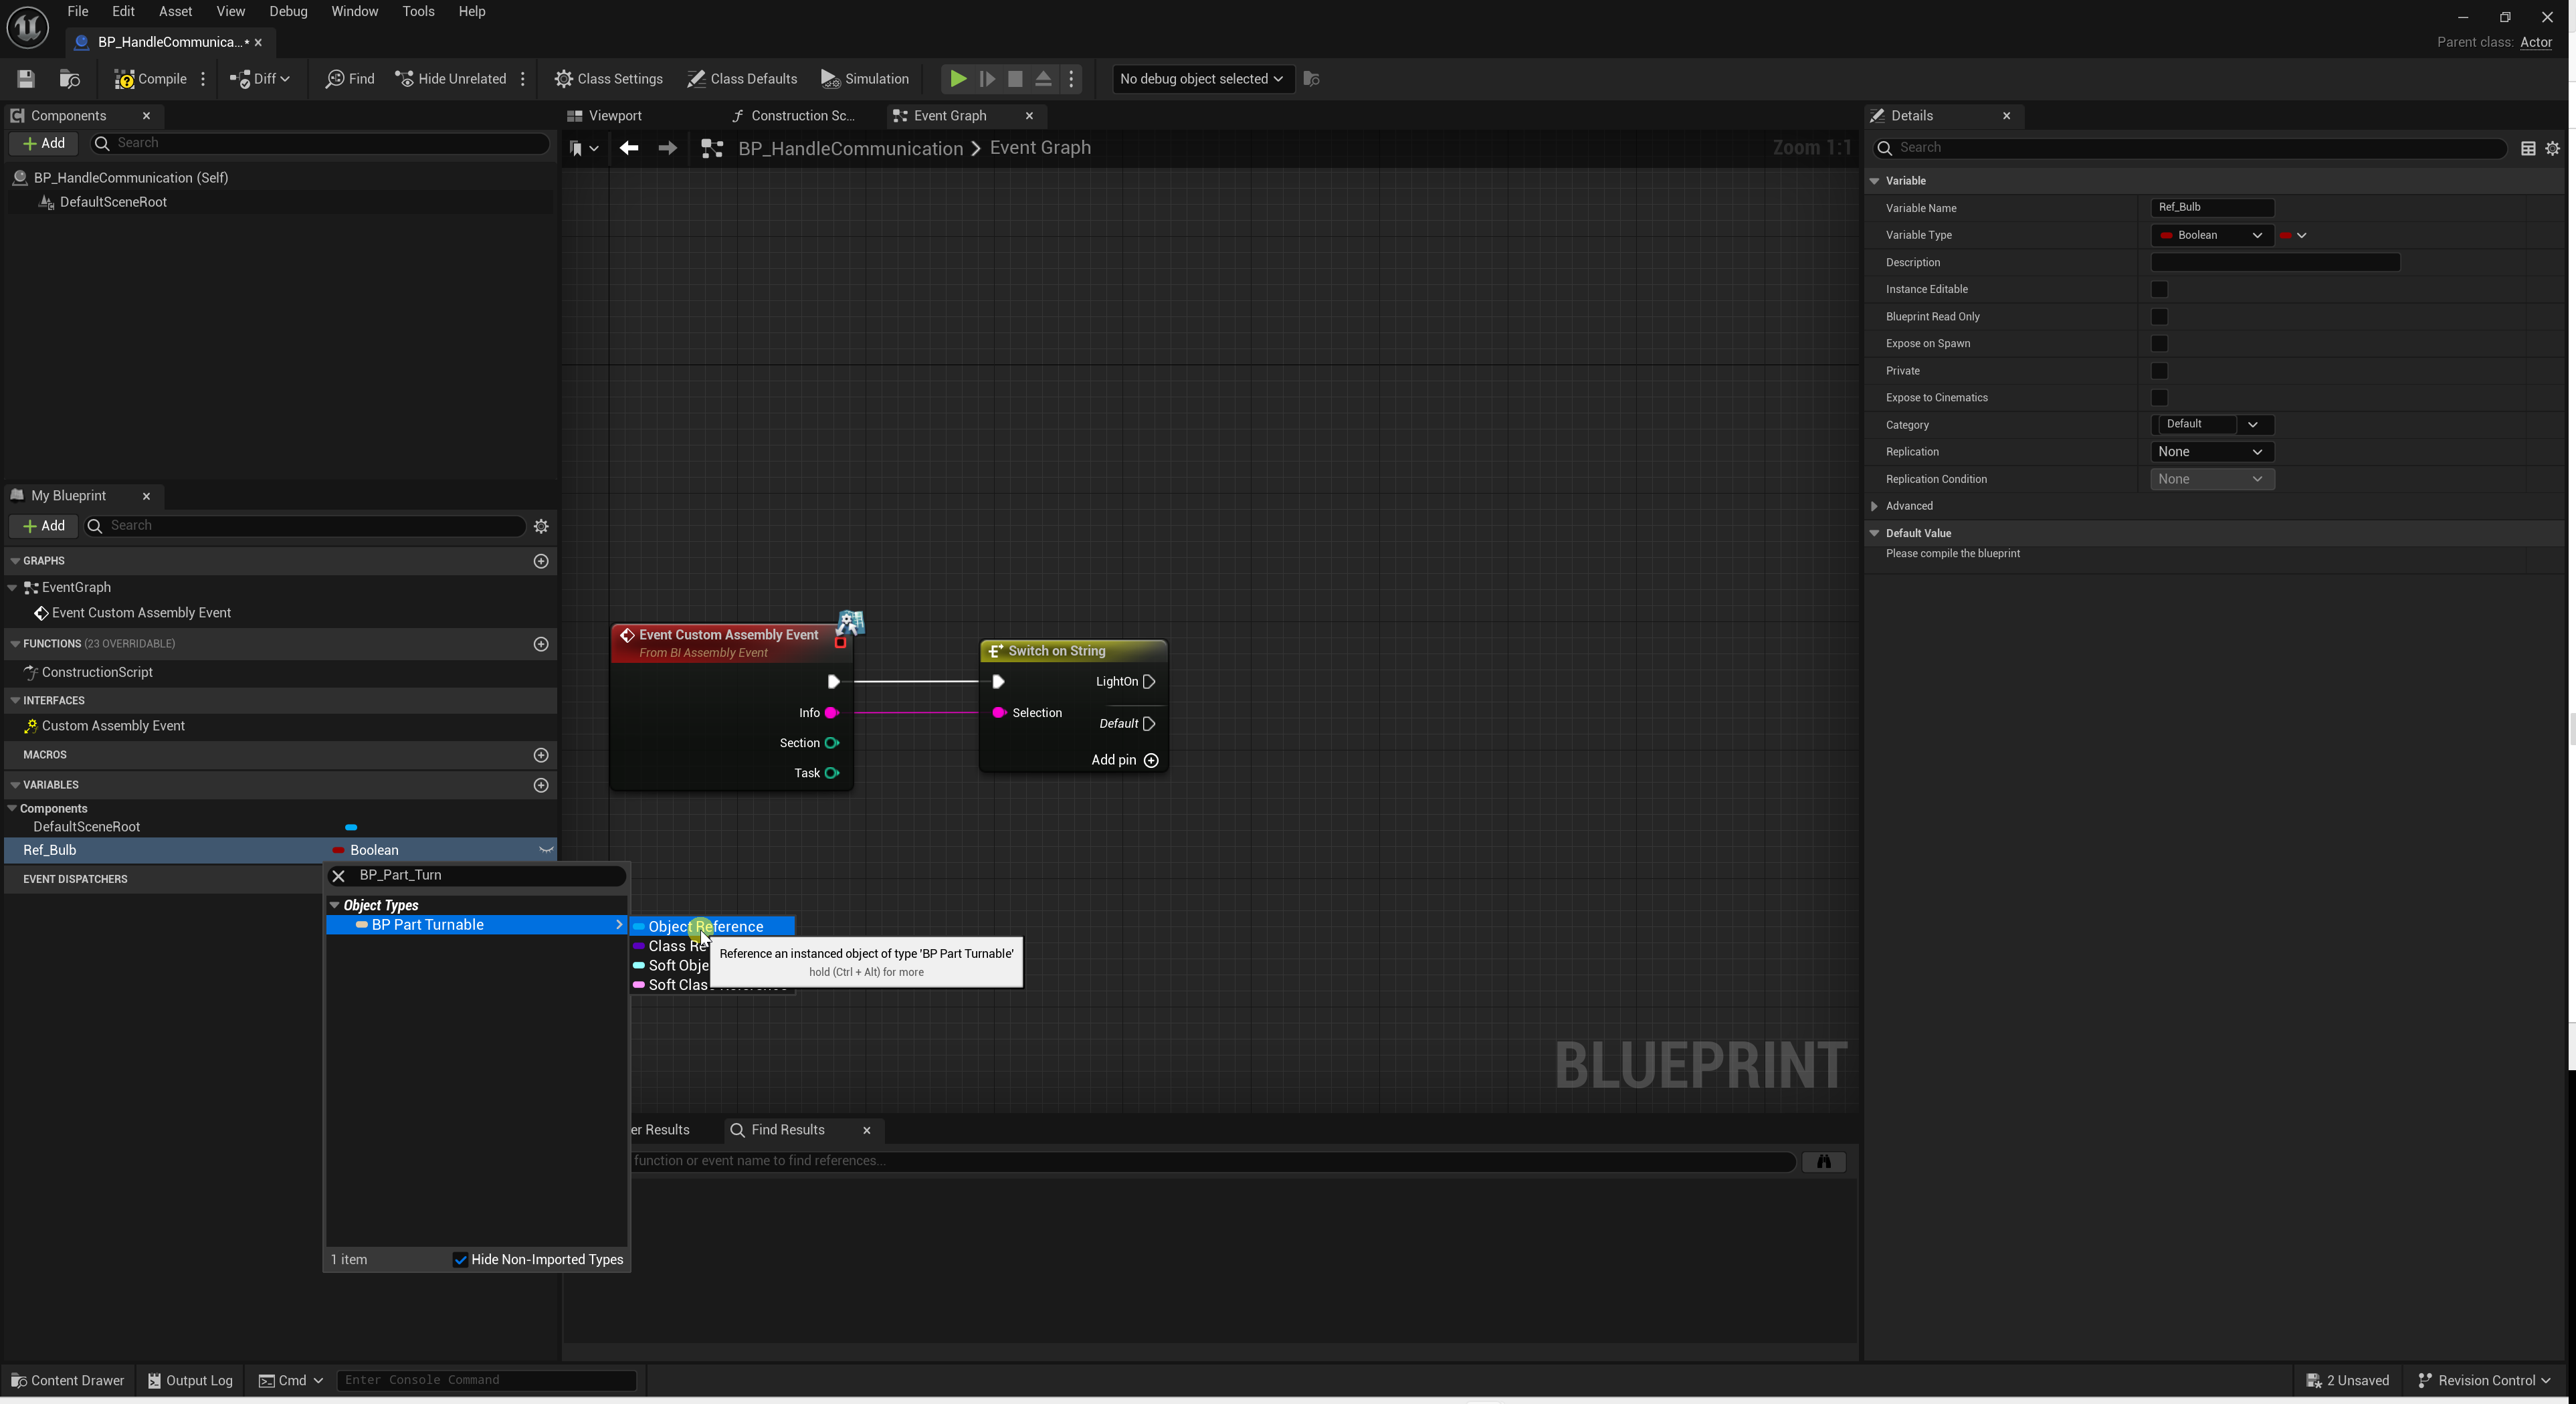Click the Save blueprint icon
This screenshot has width=2576, height=1404.
click(26, 79)
